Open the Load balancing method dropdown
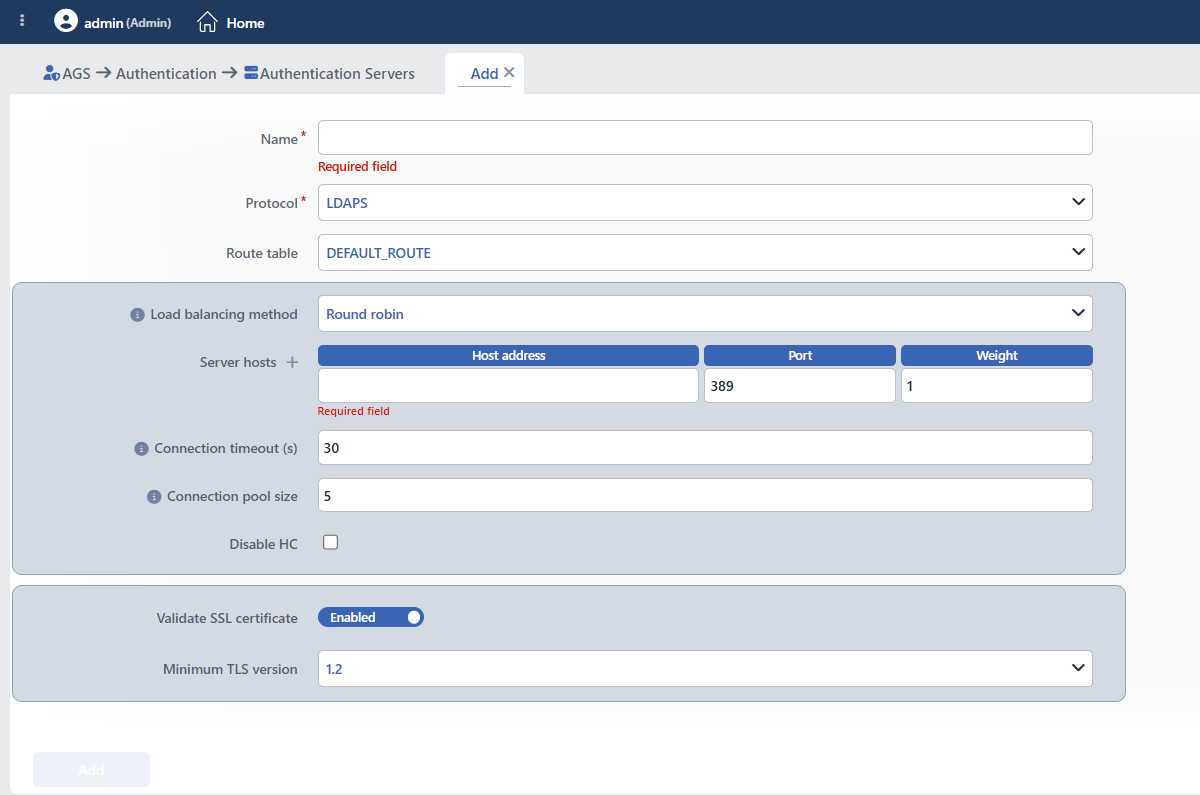Viewport: 1200px width, 795px height. tap(705, 313)
